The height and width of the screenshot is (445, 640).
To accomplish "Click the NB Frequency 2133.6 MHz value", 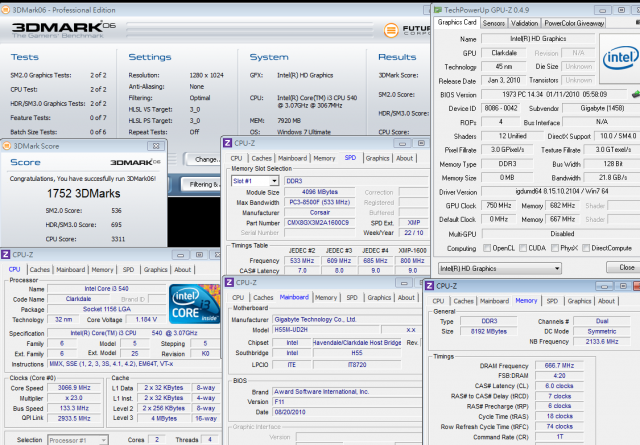I will (x=602, y=341).
